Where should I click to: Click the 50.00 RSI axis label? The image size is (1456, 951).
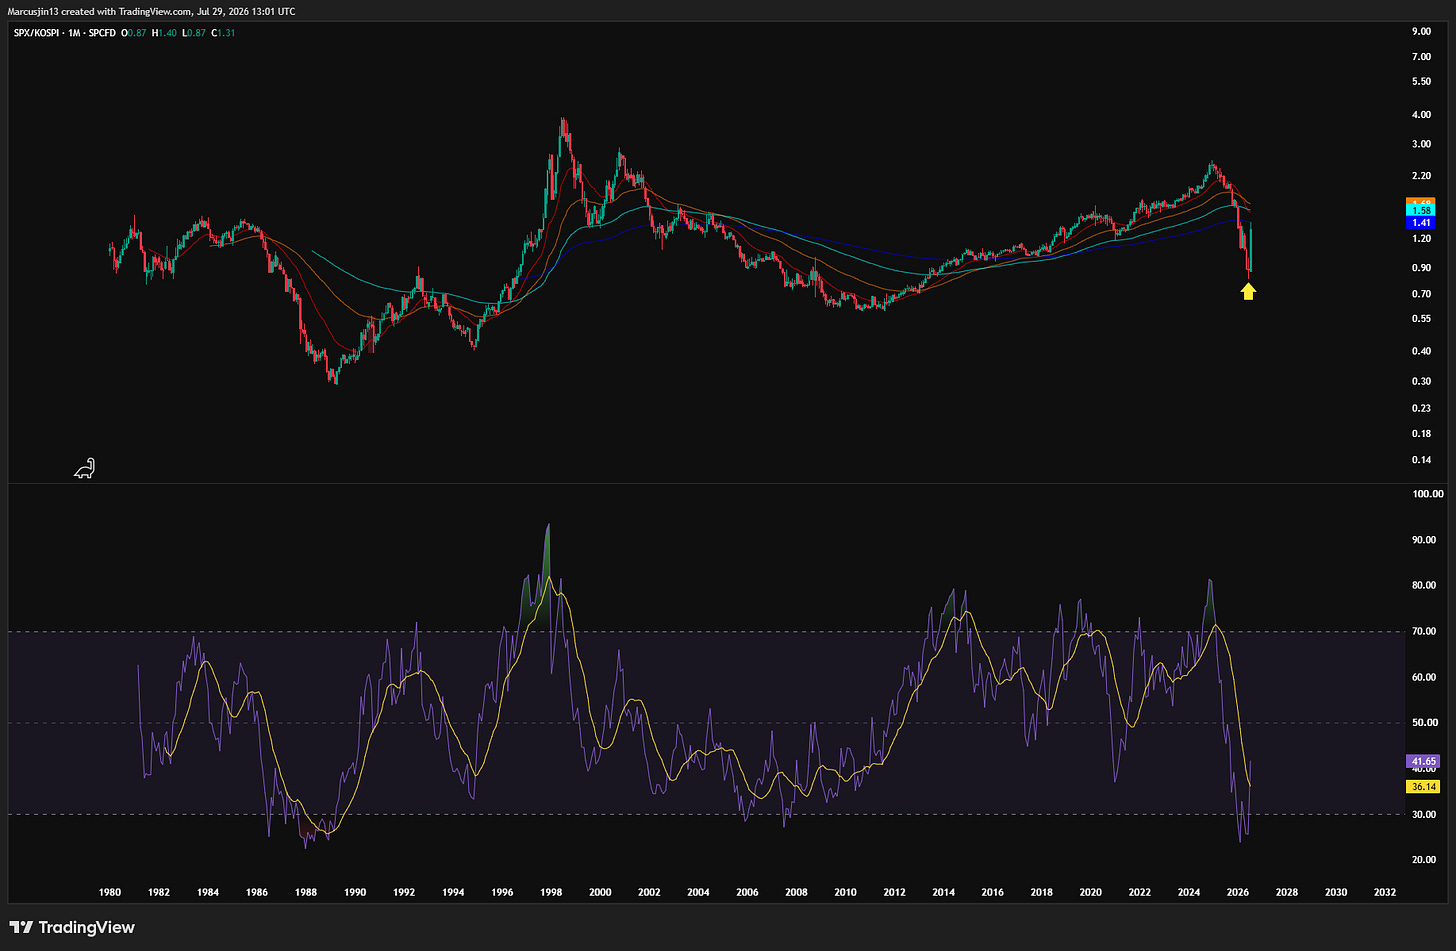tap(1424, 723)
